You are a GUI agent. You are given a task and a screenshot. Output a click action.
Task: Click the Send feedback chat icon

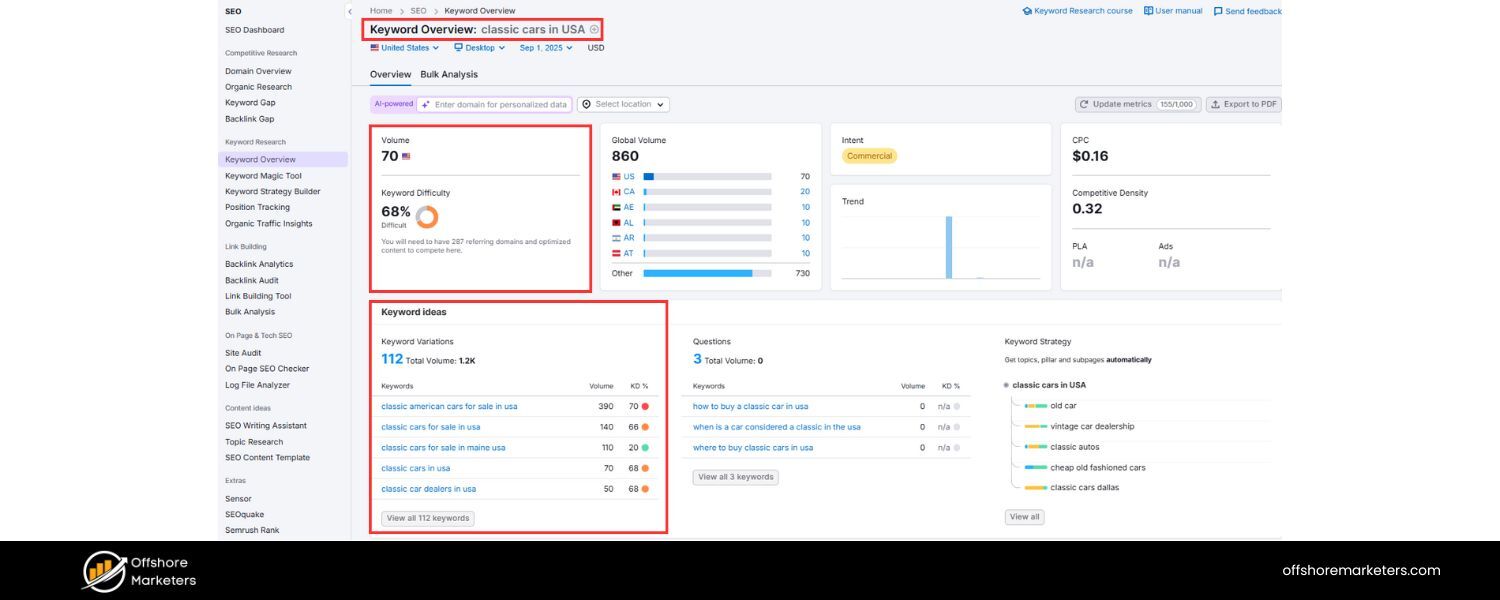click(x=1219, y=10)
